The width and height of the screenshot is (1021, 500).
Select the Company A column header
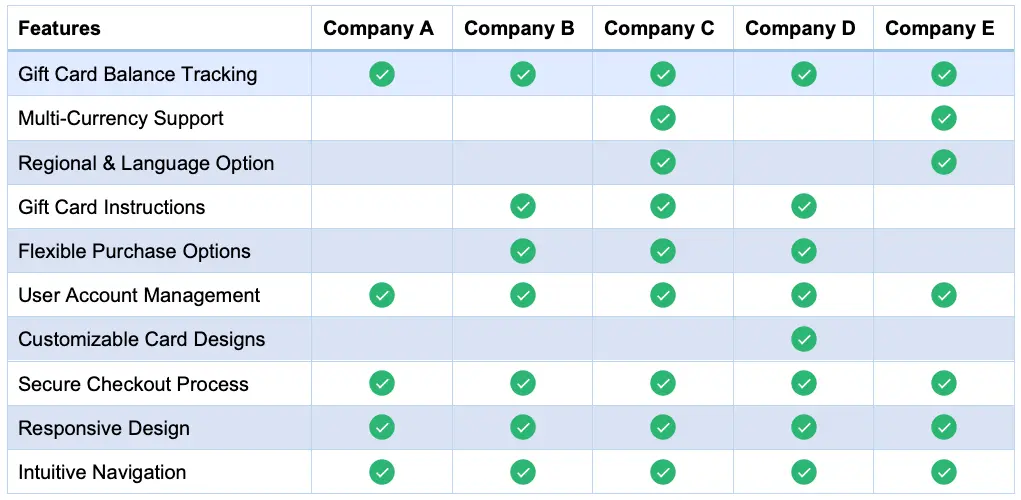[378, 29]
